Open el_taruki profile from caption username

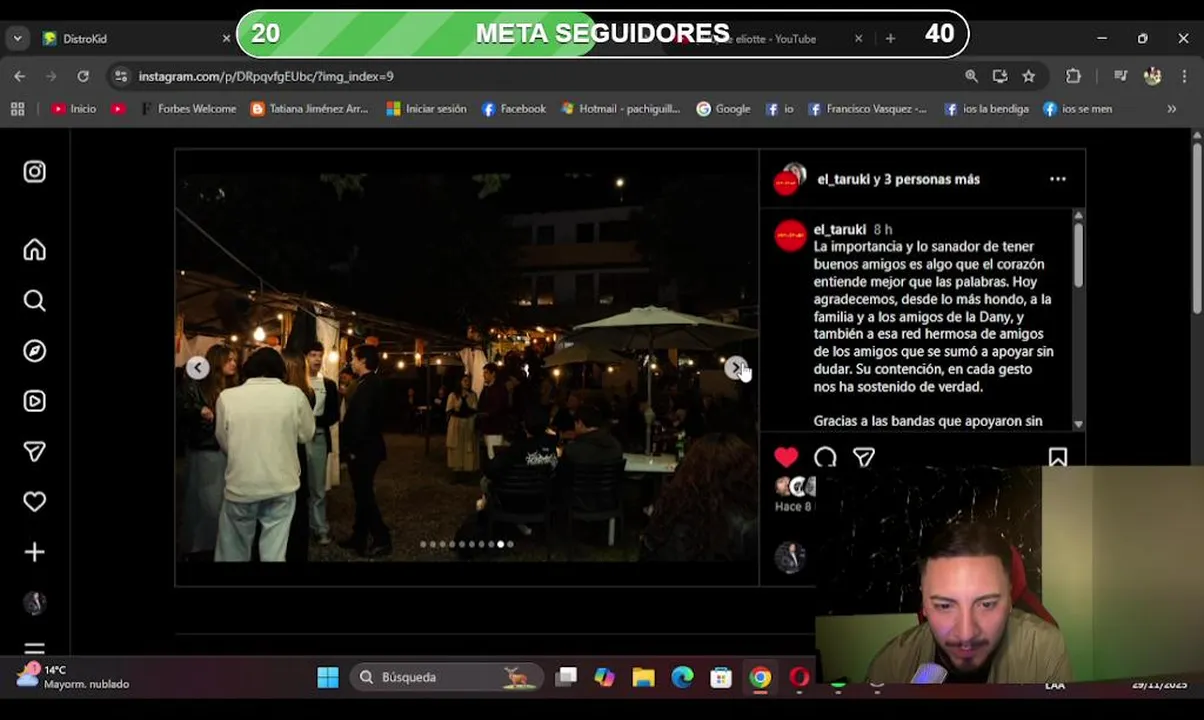point(840,229)
